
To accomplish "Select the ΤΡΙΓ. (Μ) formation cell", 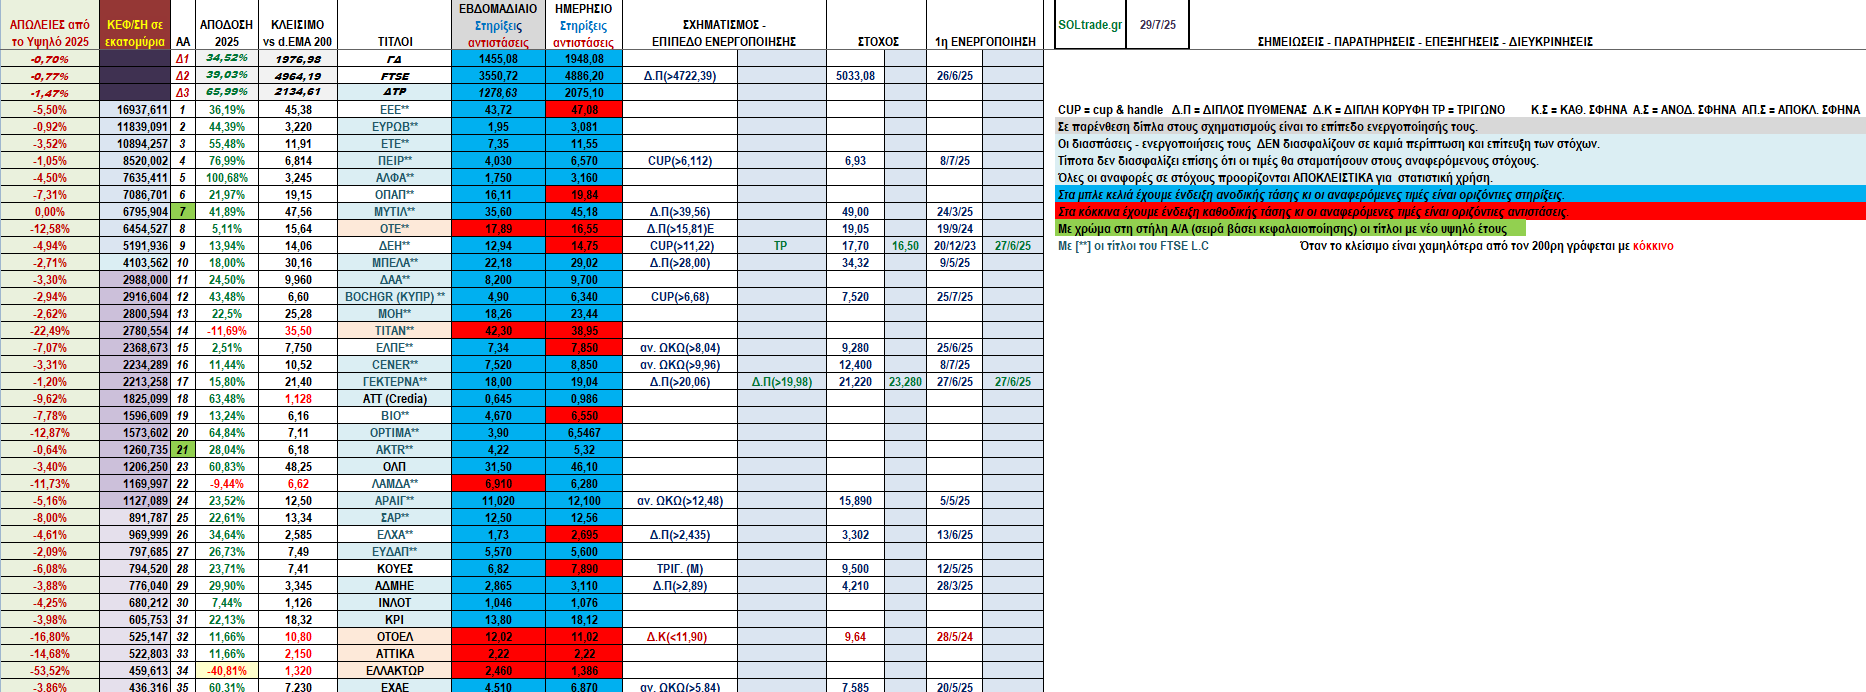I will tap(680, 569).
